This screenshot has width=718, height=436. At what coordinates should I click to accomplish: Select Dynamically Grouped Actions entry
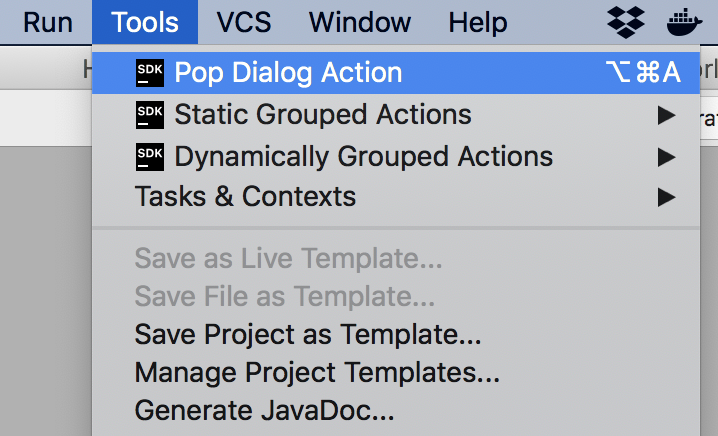pyautogui.click(x=363, y=157)
